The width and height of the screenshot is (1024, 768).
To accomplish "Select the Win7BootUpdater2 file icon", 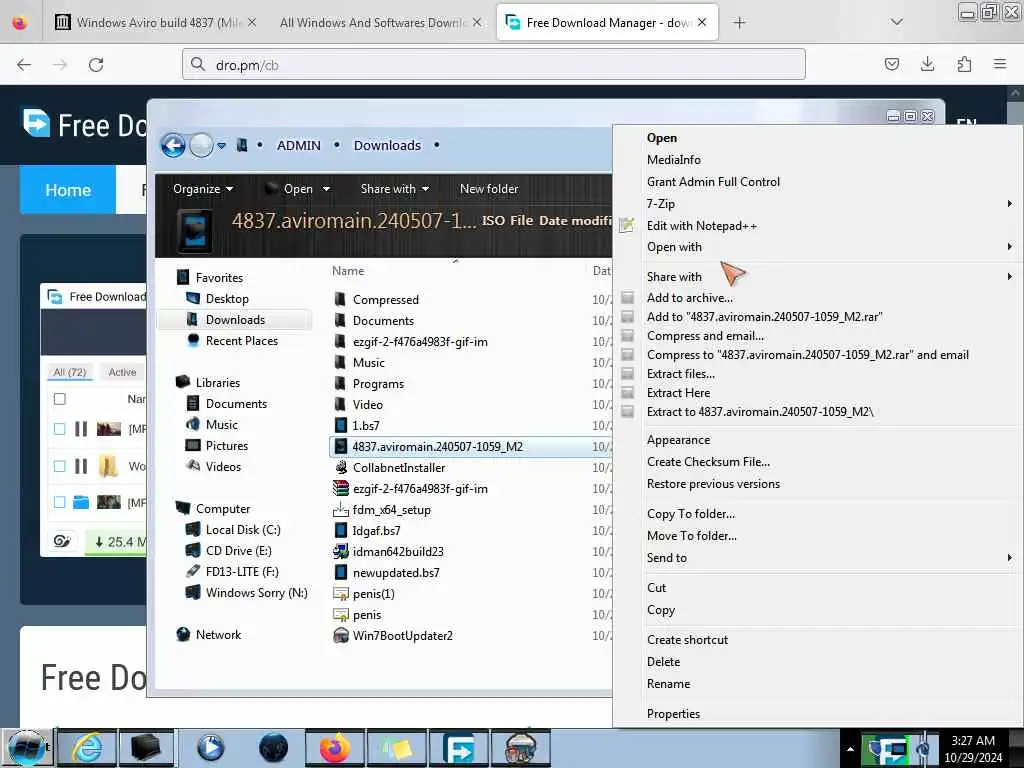I will pos(340,635).
